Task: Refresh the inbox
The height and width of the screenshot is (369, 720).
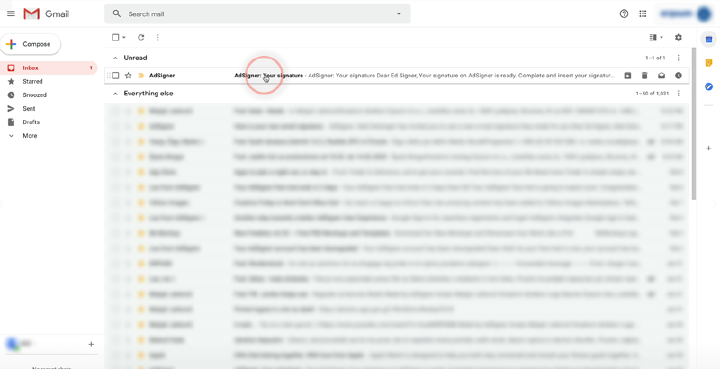Action: [141, 37]
